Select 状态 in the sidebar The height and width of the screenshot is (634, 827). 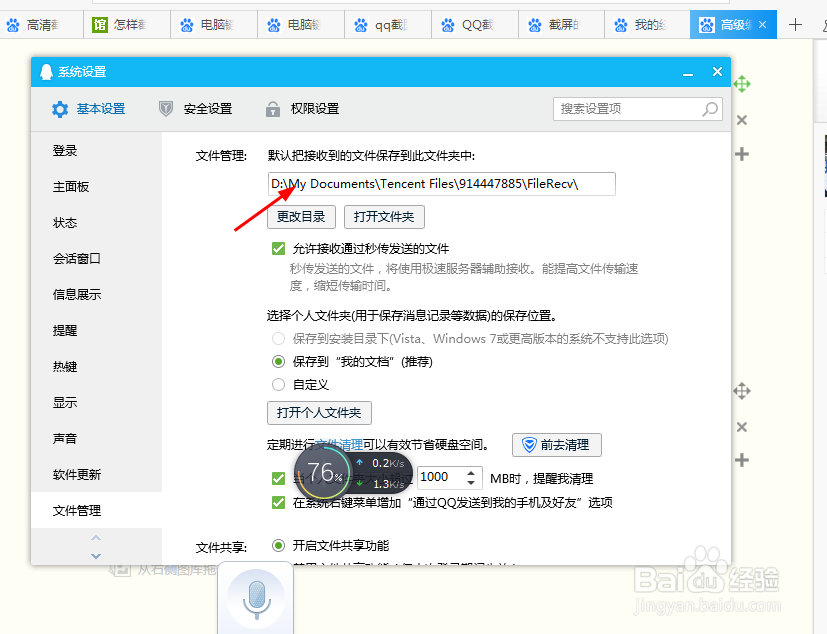coord(97,223)
